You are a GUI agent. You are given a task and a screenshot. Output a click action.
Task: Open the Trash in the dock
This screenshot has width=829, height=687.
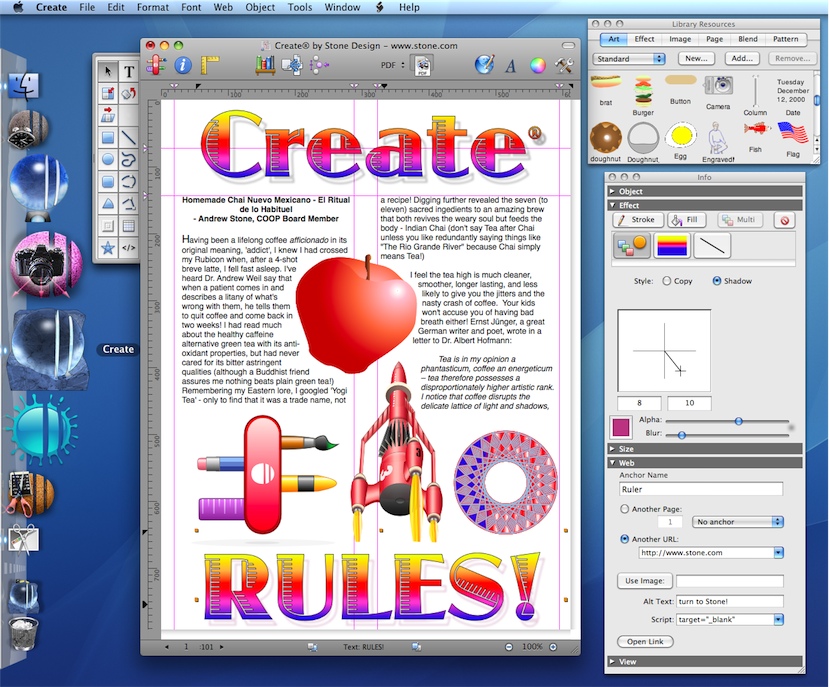24,633
